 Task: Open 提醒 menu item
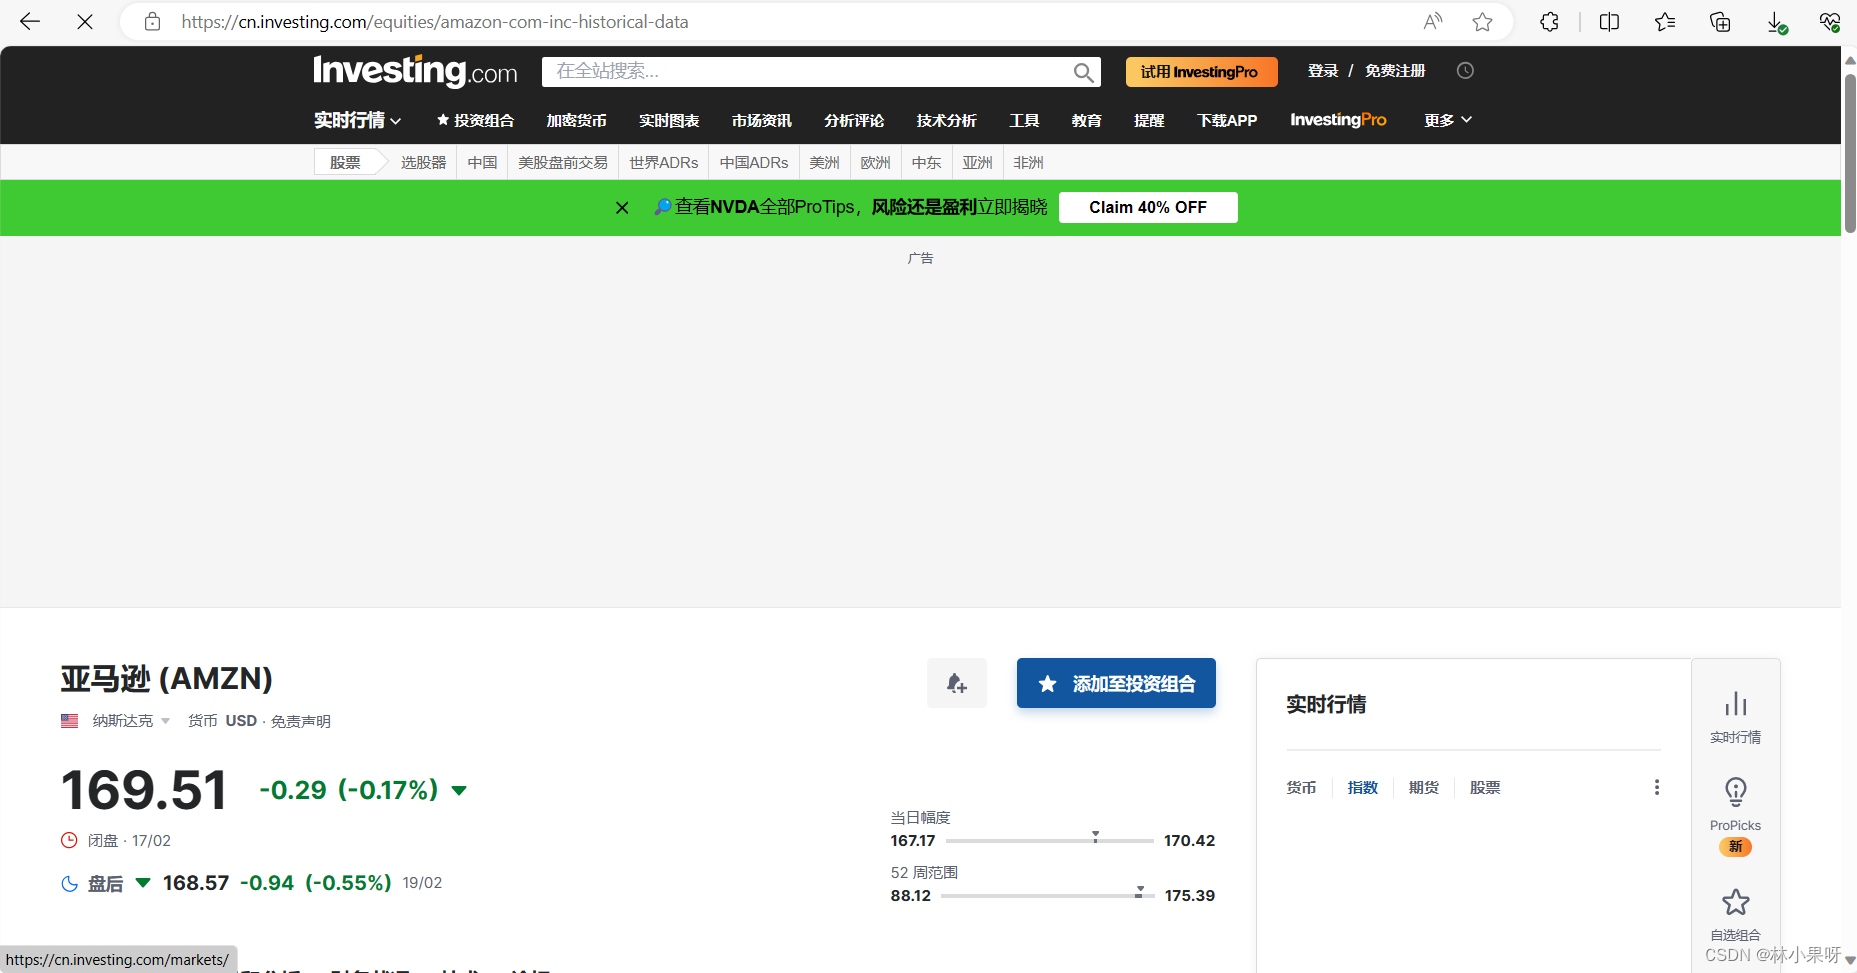1149,120
